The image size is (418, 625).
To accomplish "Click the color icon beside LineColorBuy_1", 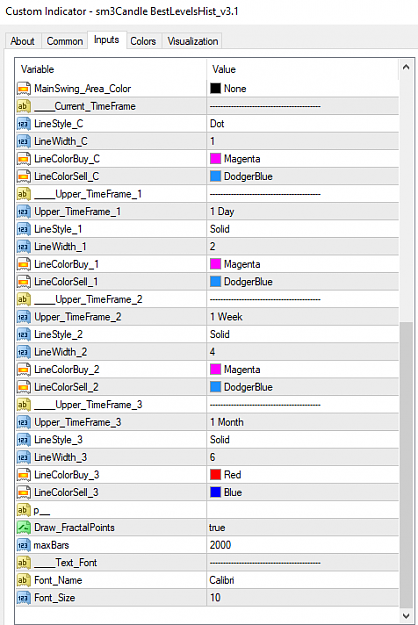I will tap(24, 264).
